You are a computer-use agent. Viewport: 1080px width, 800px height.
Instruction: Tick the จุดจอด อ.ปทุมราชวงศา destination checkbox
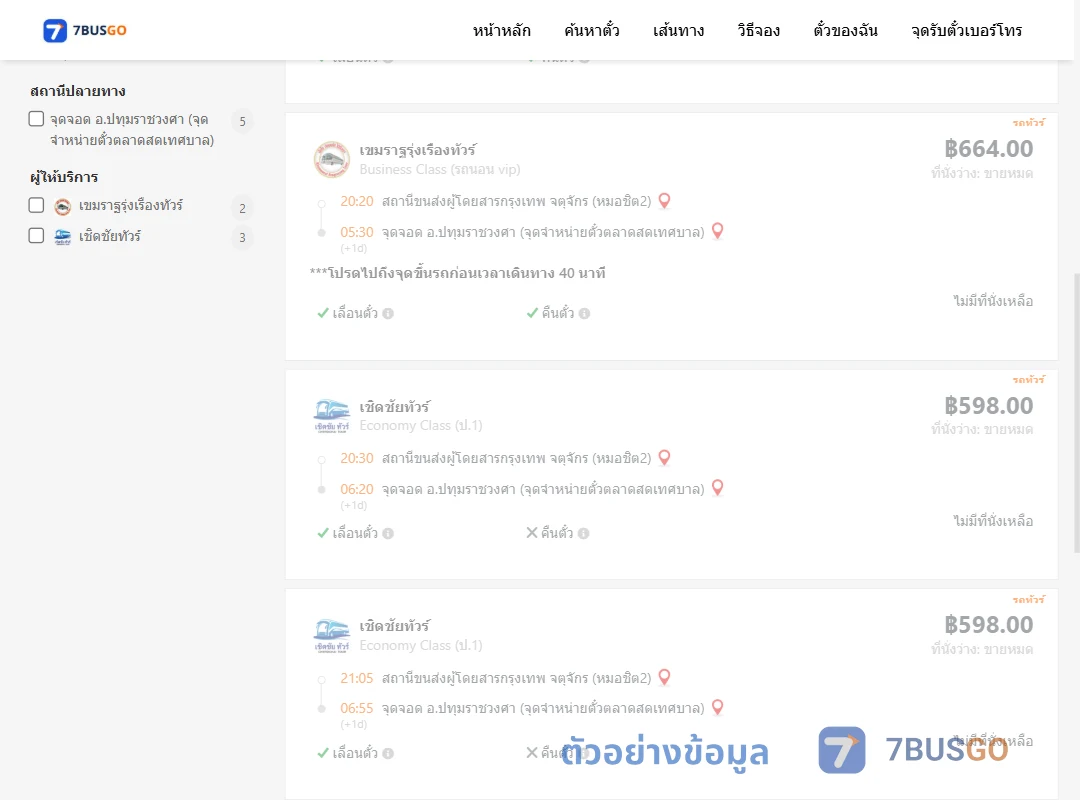coord(37,119)
